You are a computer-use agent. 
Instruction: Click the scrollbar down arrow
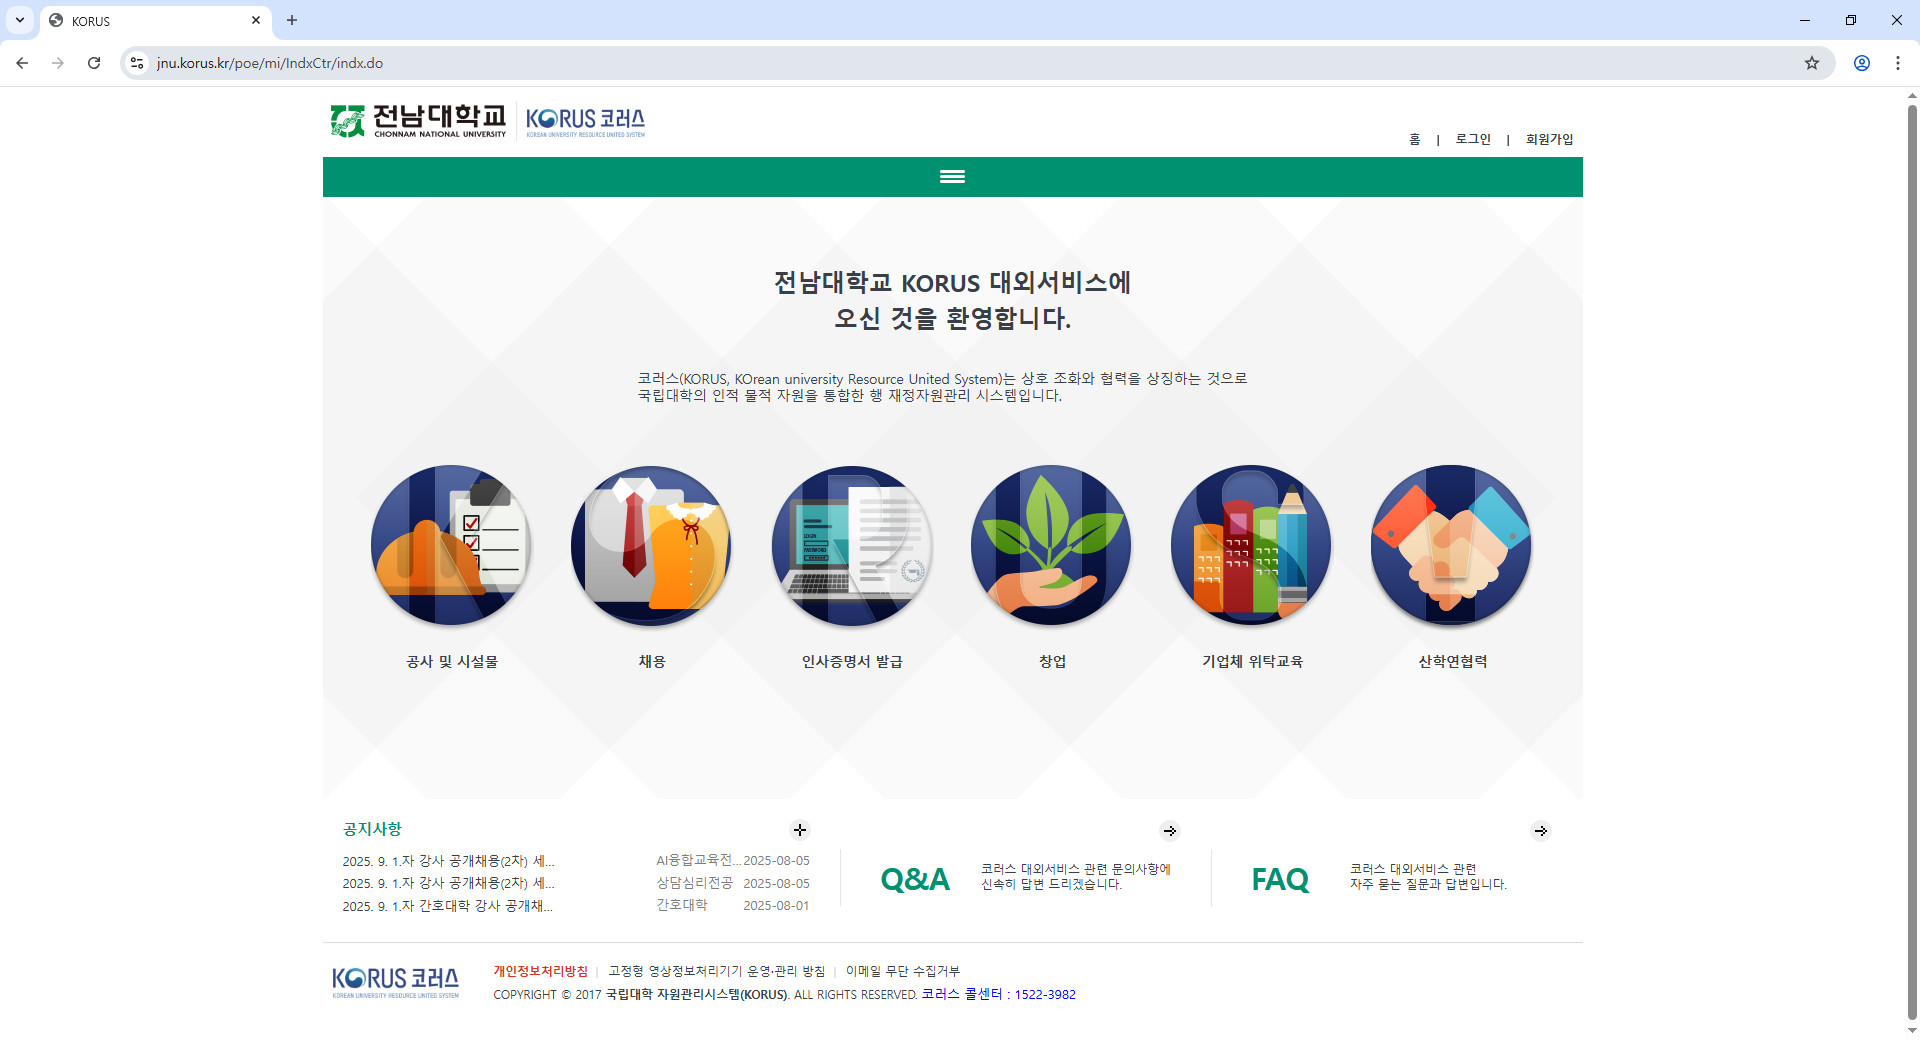coord(1911,1031)
